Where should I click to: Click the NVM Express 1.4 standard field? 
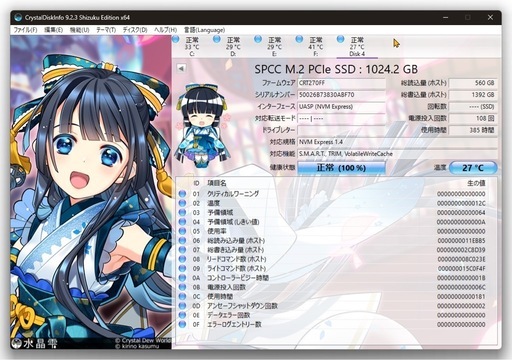pos(397,142)
